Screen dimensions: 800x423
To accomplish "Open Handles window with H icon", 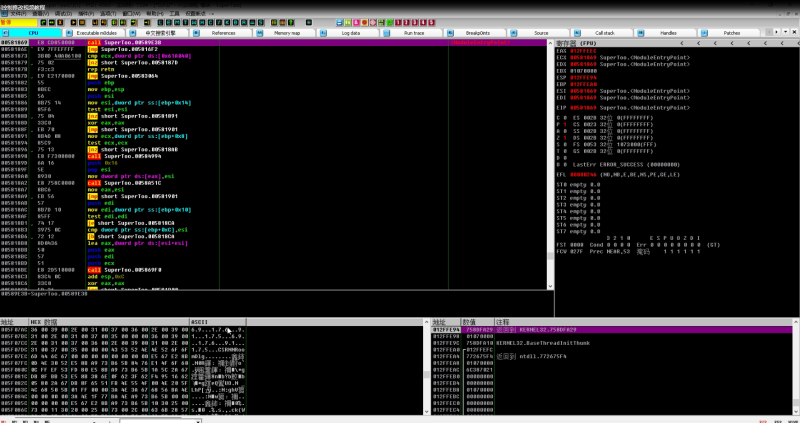I will click(x=202, y=22).
